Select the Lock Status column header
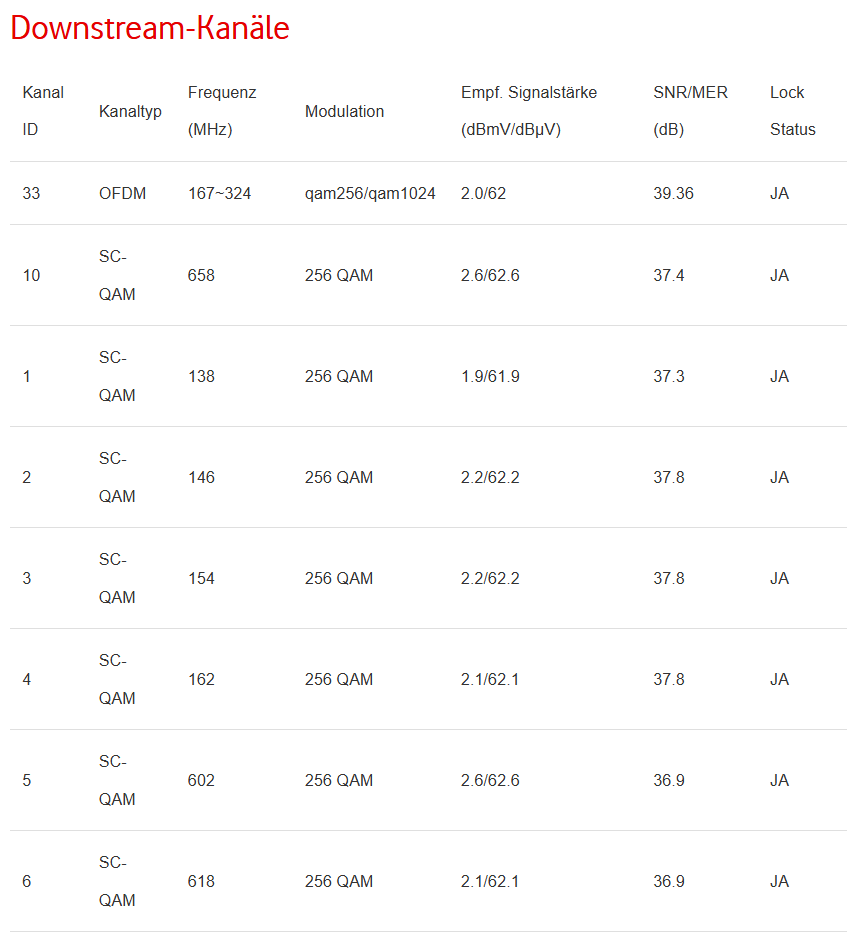 (792, 111)
